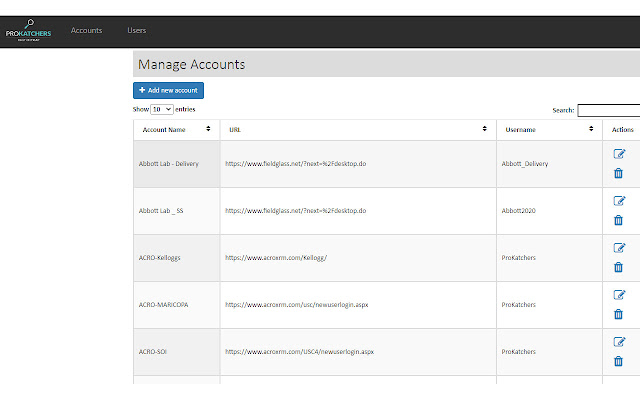Screen dimensions: 640x400
Task: Click the acroxrm.com/USC4/newuserlogin.aspx URL
Action: 299,351
